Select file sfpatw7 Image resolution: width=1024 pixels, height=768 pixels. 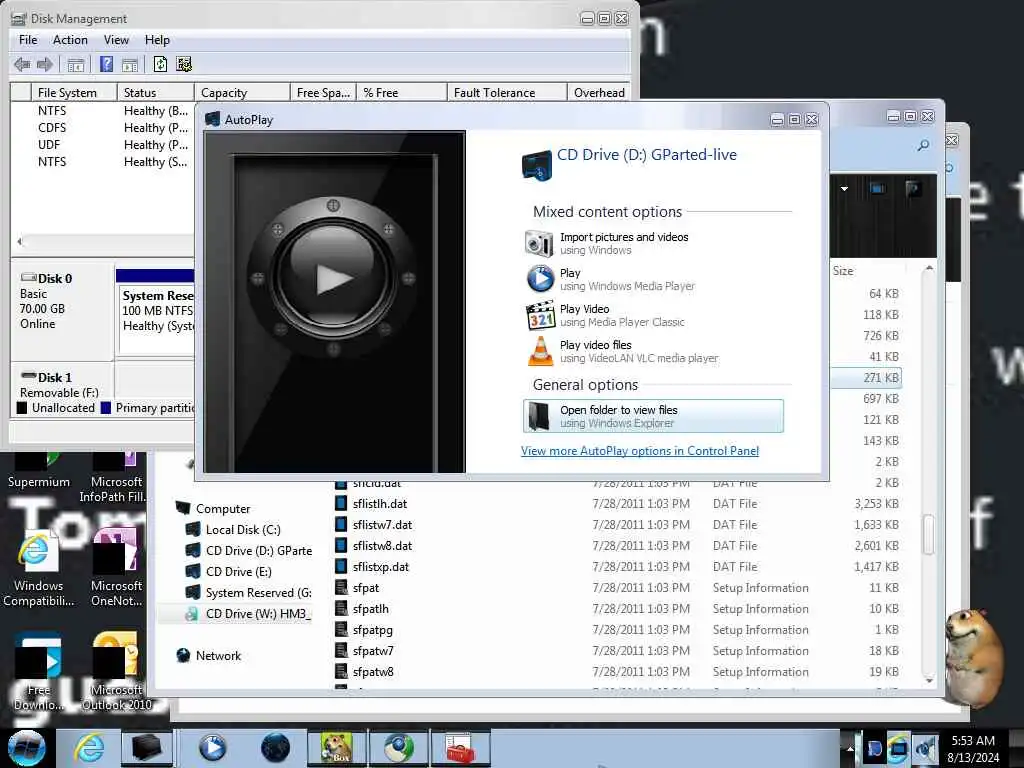[x=373, y=651]
